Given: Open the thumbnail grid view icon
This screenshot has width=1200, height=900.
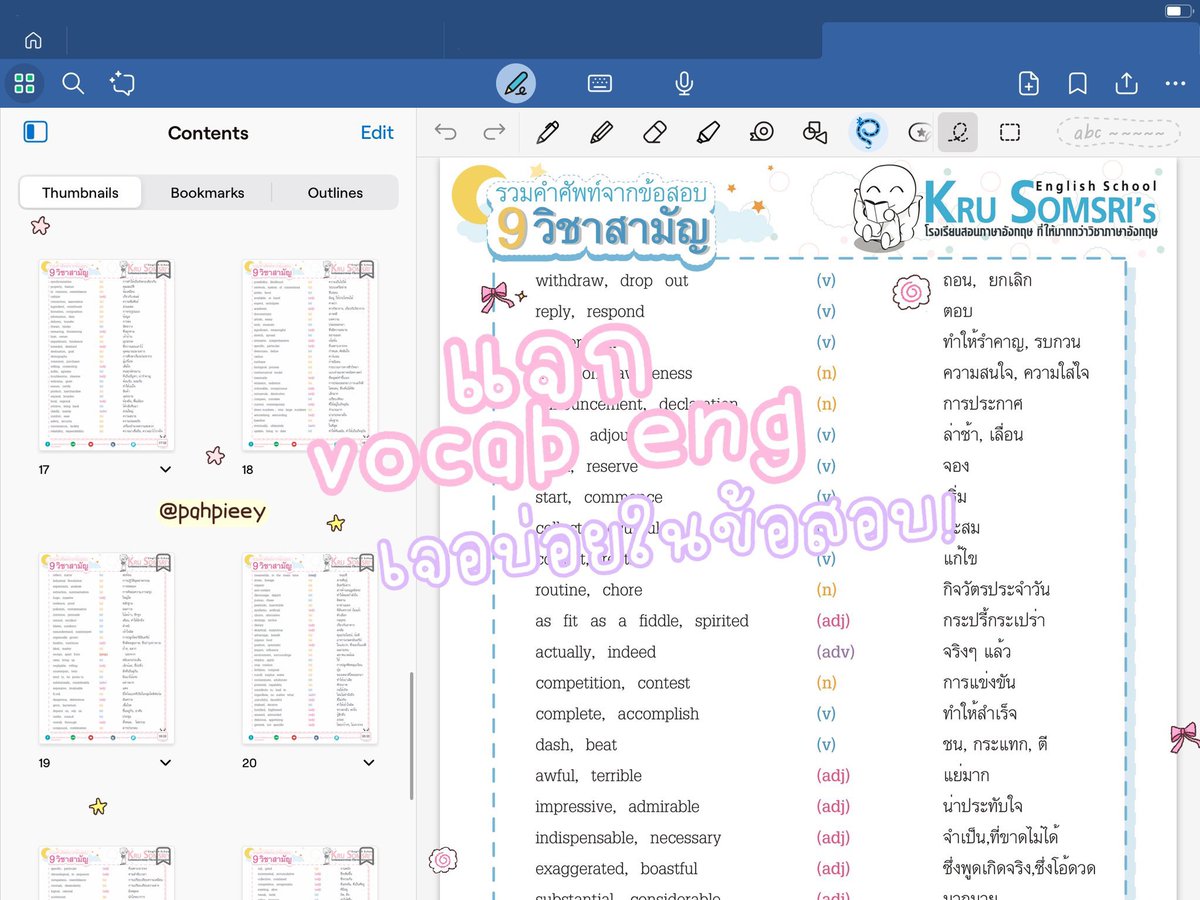Looking at the screenshot, I should (24, 83).
